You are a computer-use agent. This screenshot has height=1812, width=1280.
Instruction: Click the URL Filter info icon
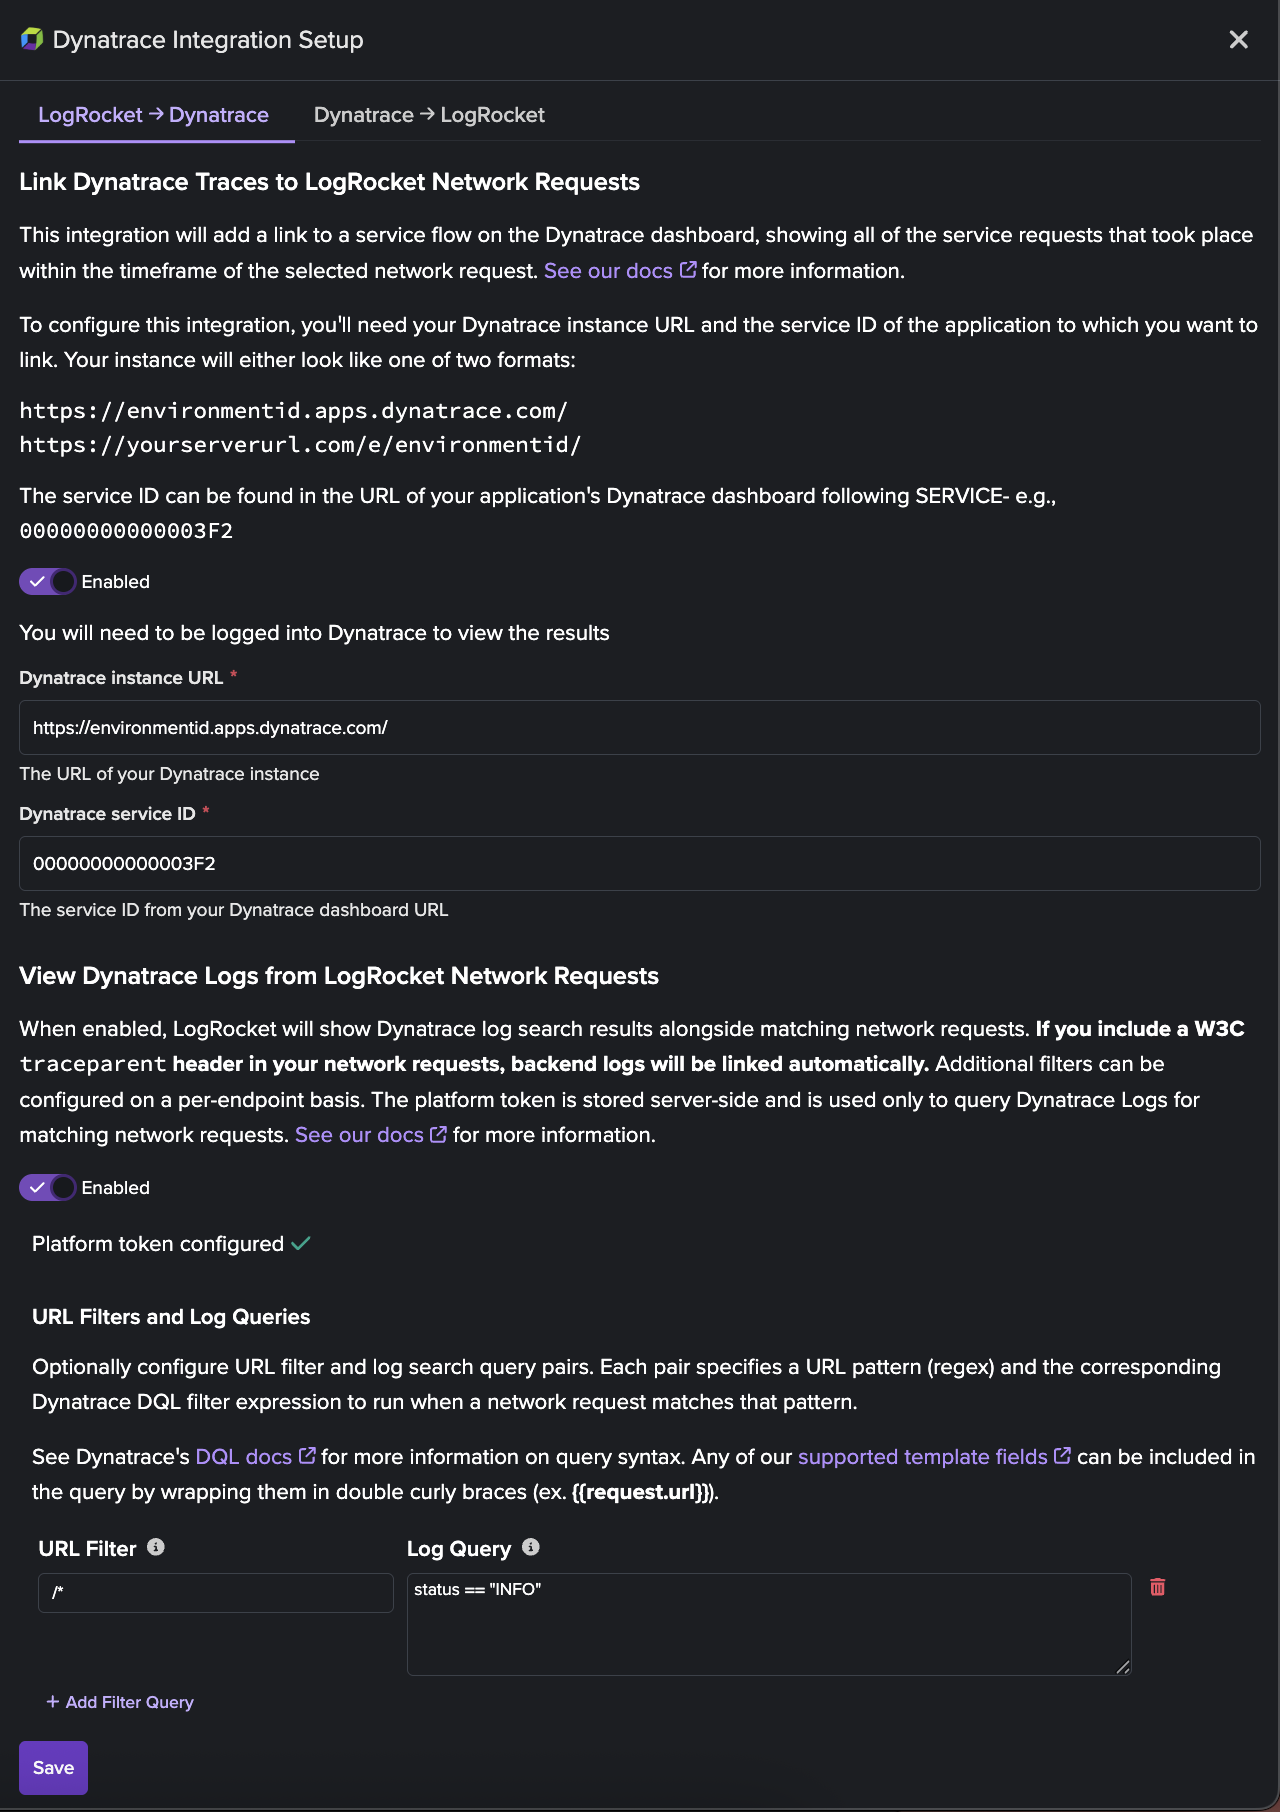[156, 1547]
